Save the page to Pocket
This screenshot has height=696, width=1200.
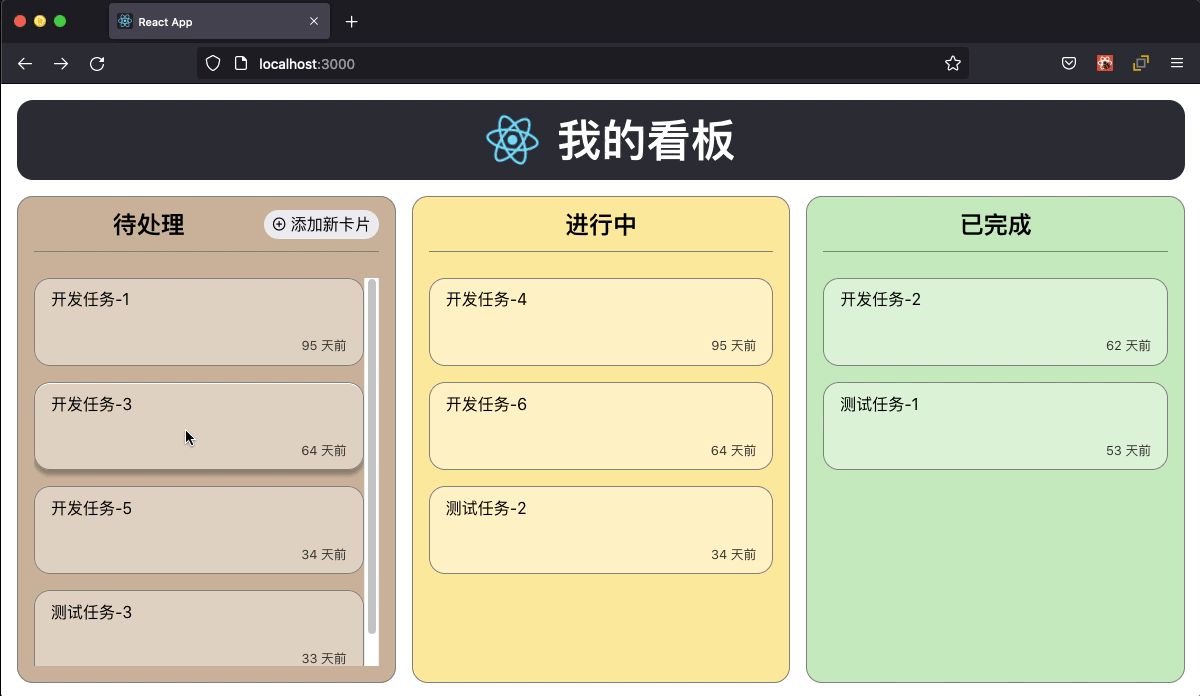tap(1068, 63)
